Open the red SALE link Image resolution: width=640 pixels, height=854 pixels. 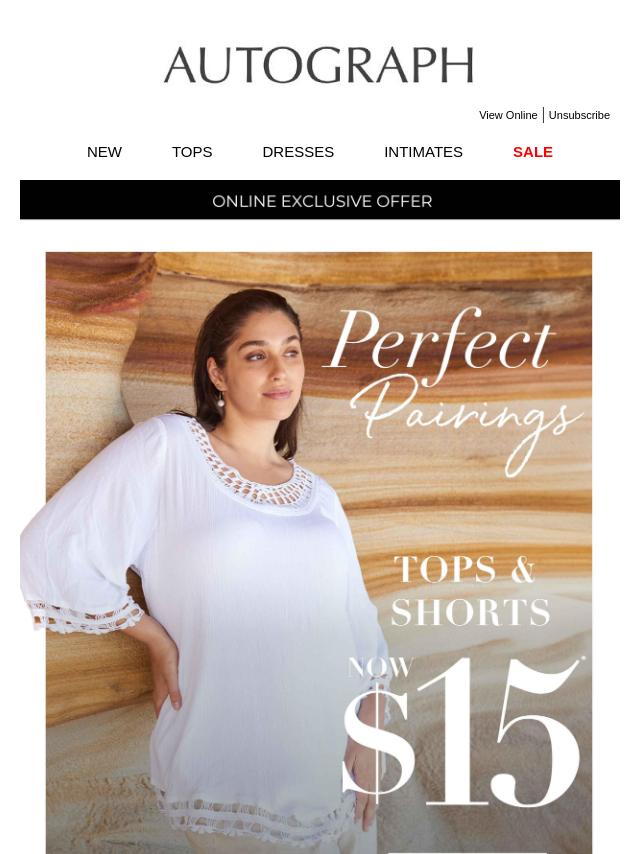tap(533, 152)
